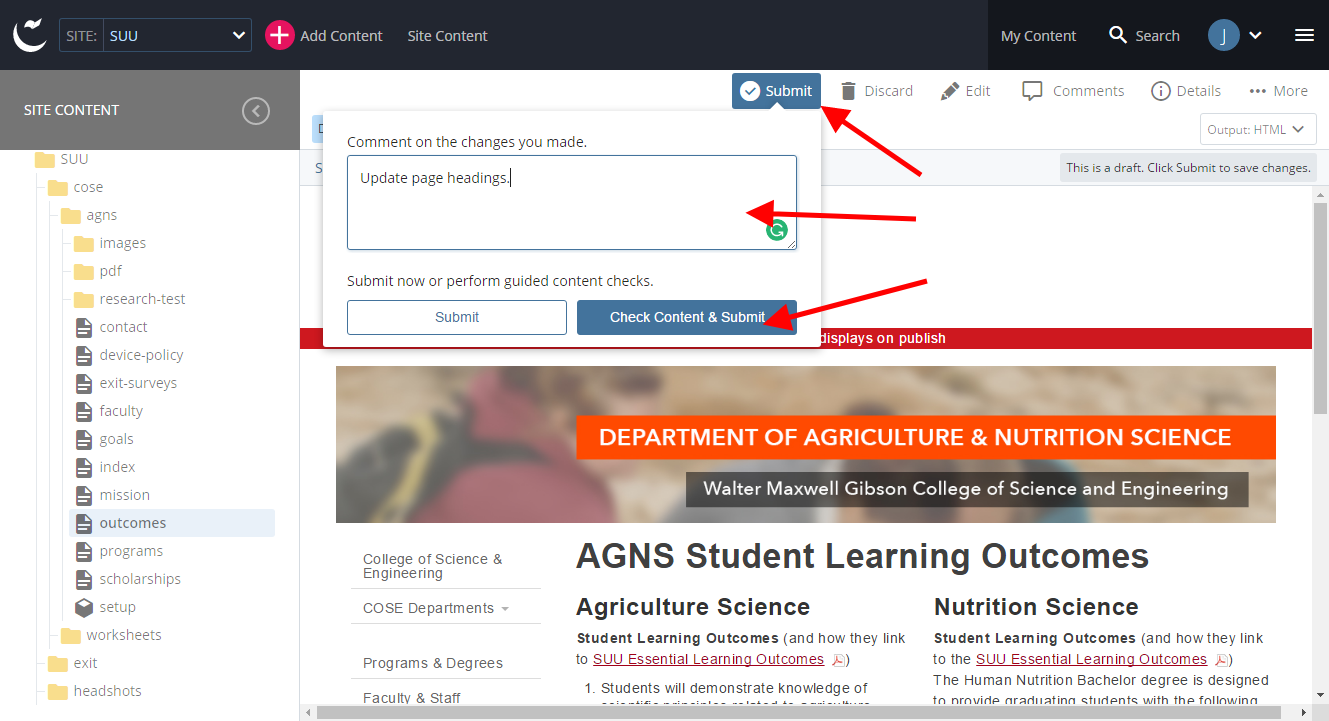This screenshot has width=1329, height=721.
Task: Open the Search magnifier icon
Action: 1118,35
